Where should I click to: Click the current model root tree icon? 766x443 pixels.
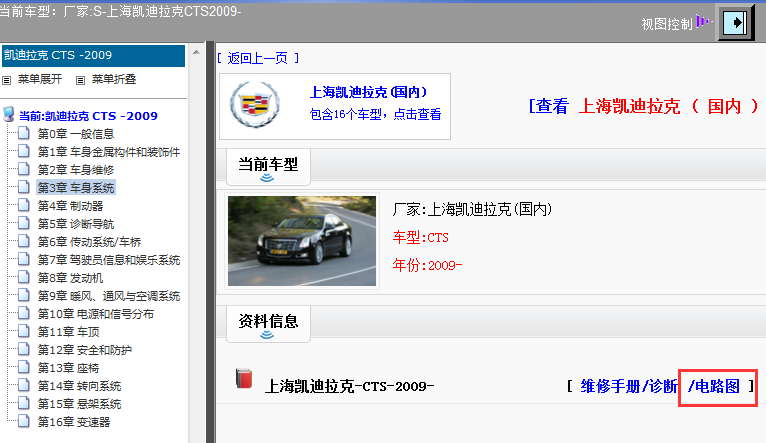tap(8, 115)
